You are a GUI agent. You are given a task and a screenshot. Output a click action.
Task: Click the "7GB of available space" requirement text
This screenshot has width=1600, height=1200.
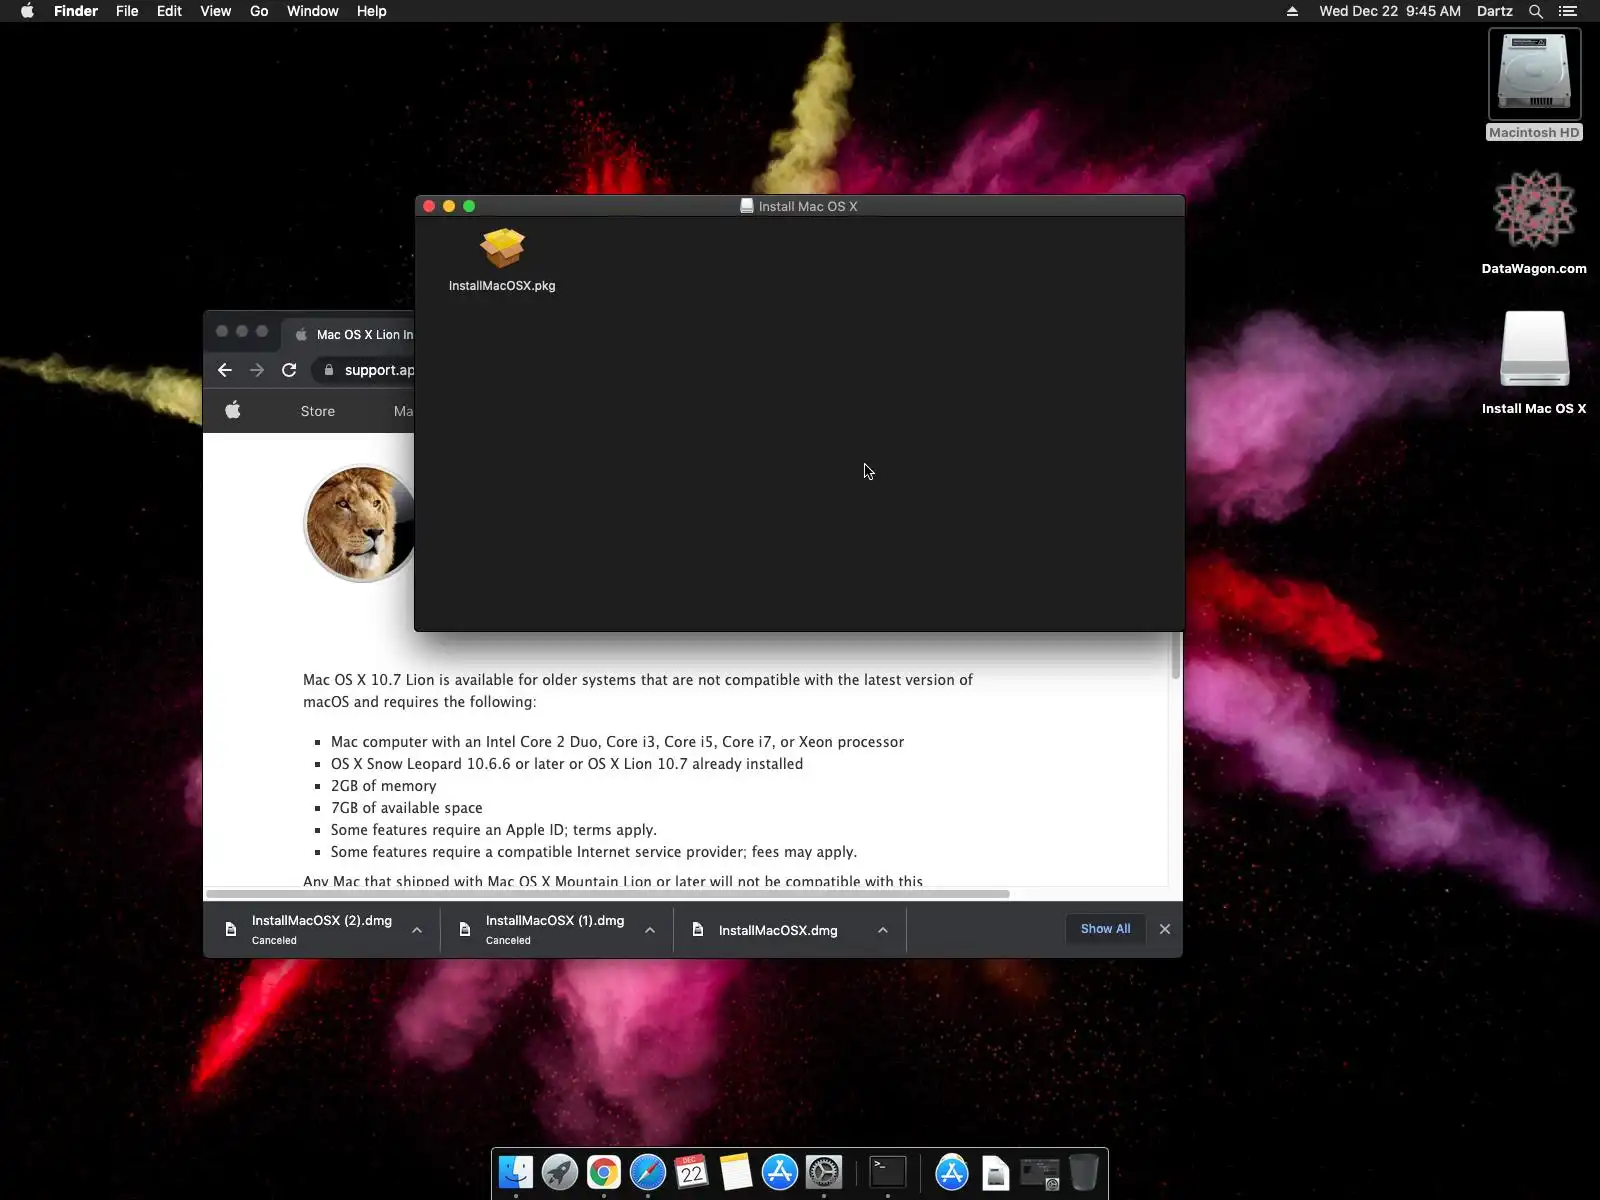point(406,808)
